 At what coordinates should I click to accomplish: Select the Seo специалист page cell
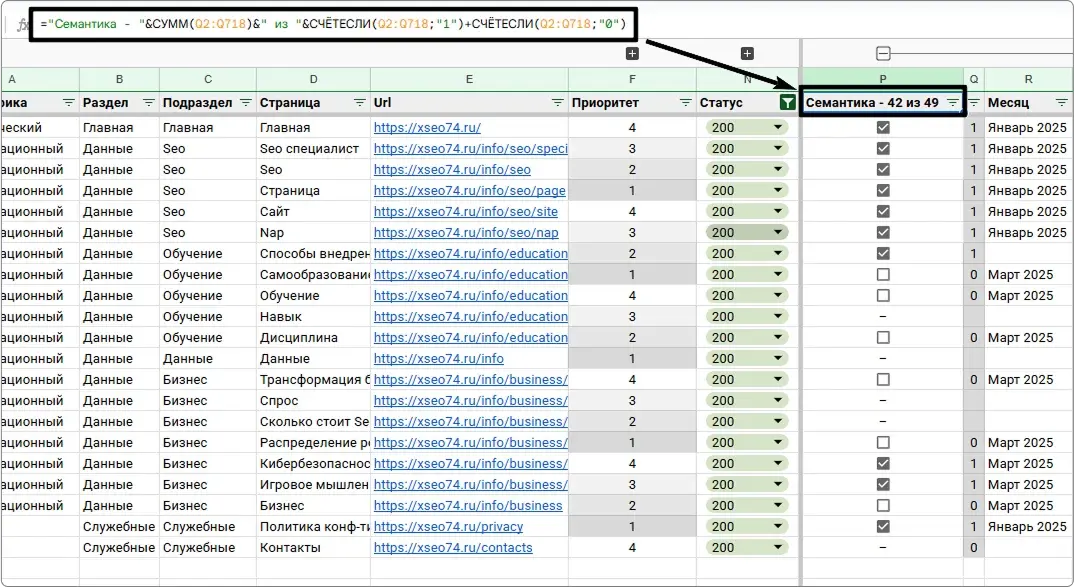pos(313,149)
